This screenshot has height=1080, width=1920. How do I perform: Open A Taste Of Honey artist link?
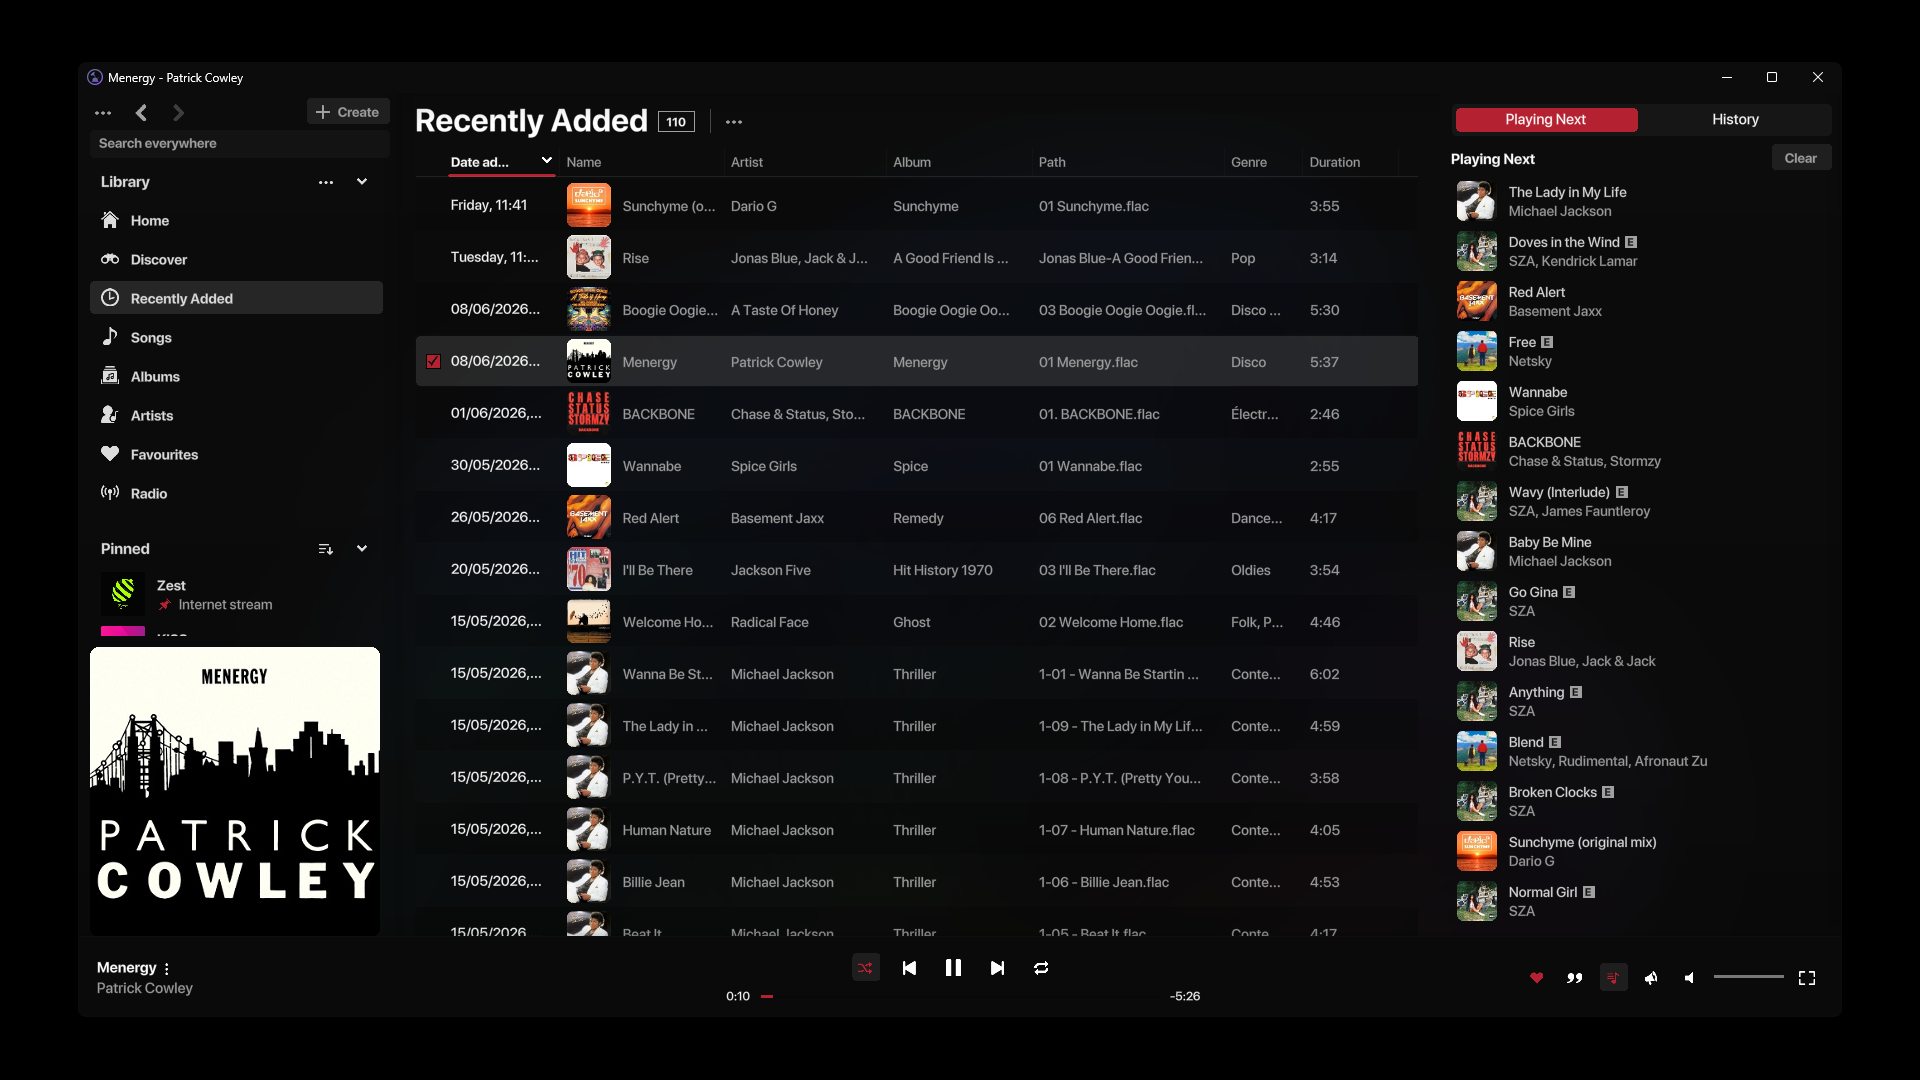click(x=784, y=310)
